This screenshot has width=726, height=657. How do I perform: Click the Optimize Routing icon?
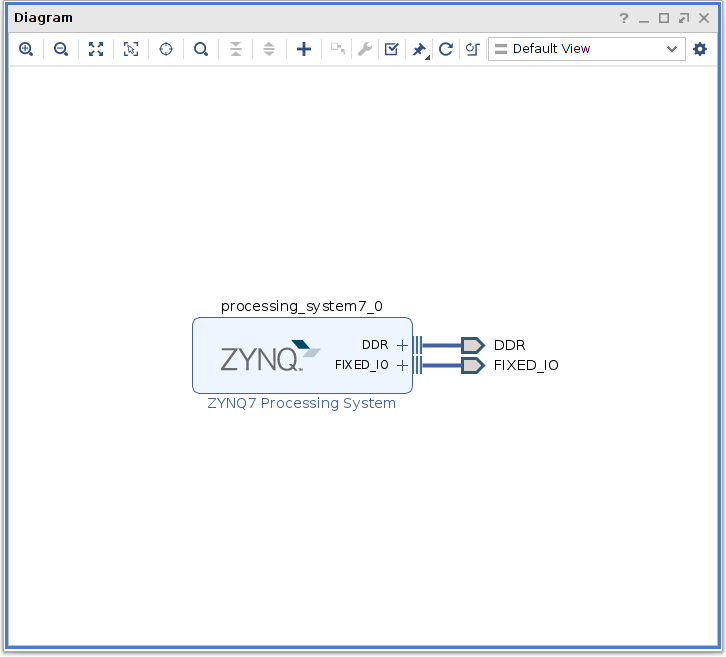click(x=473, y=49)
